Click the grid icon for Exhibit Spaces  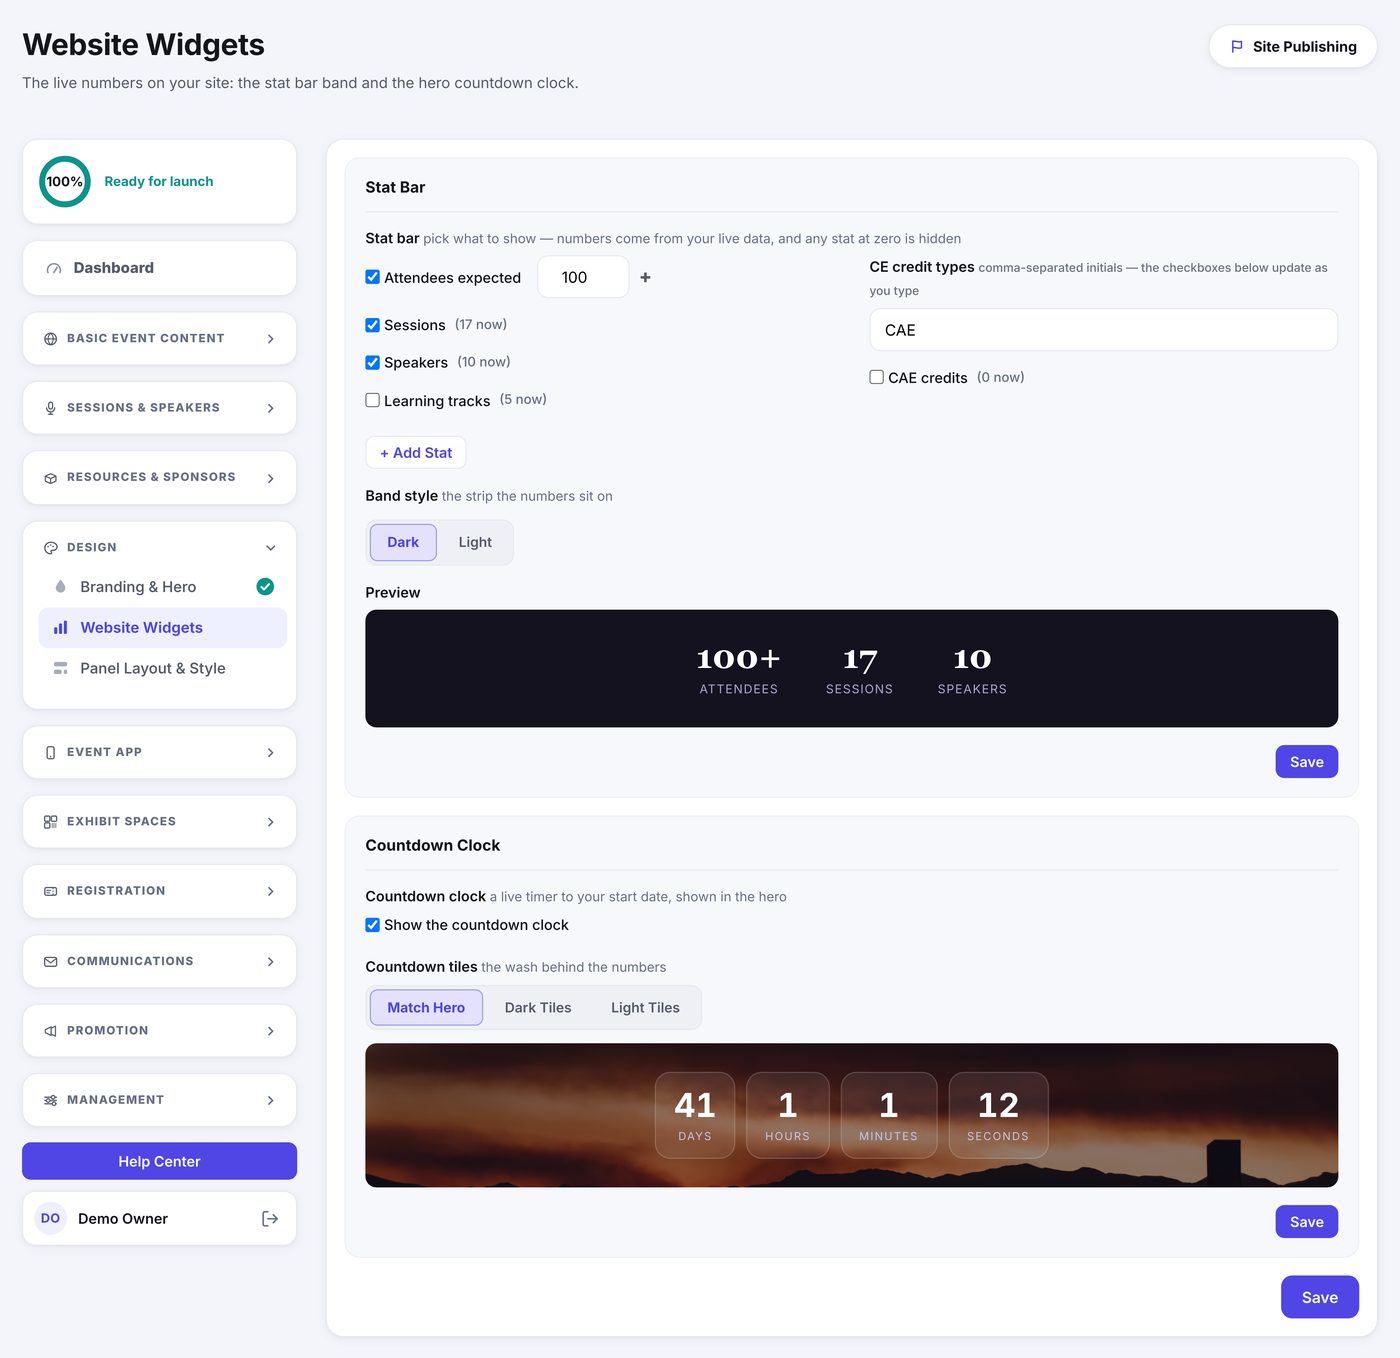click(x=50, y=822)
